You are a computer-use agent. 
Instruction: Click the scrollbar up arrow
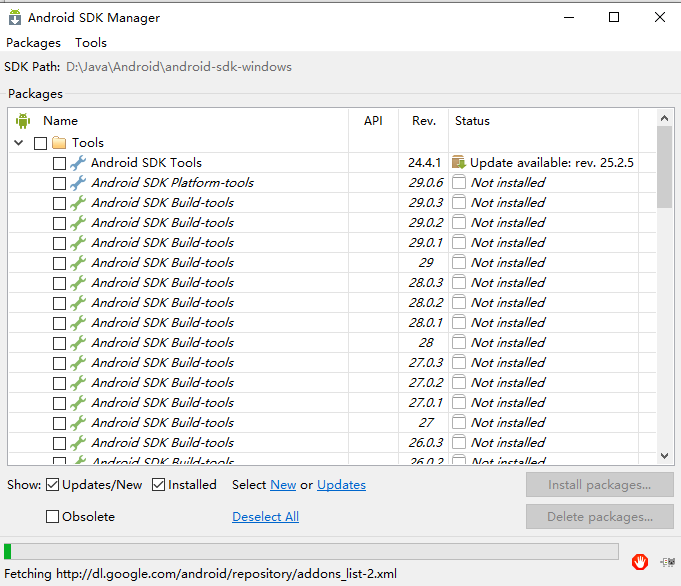pos(664,118)
